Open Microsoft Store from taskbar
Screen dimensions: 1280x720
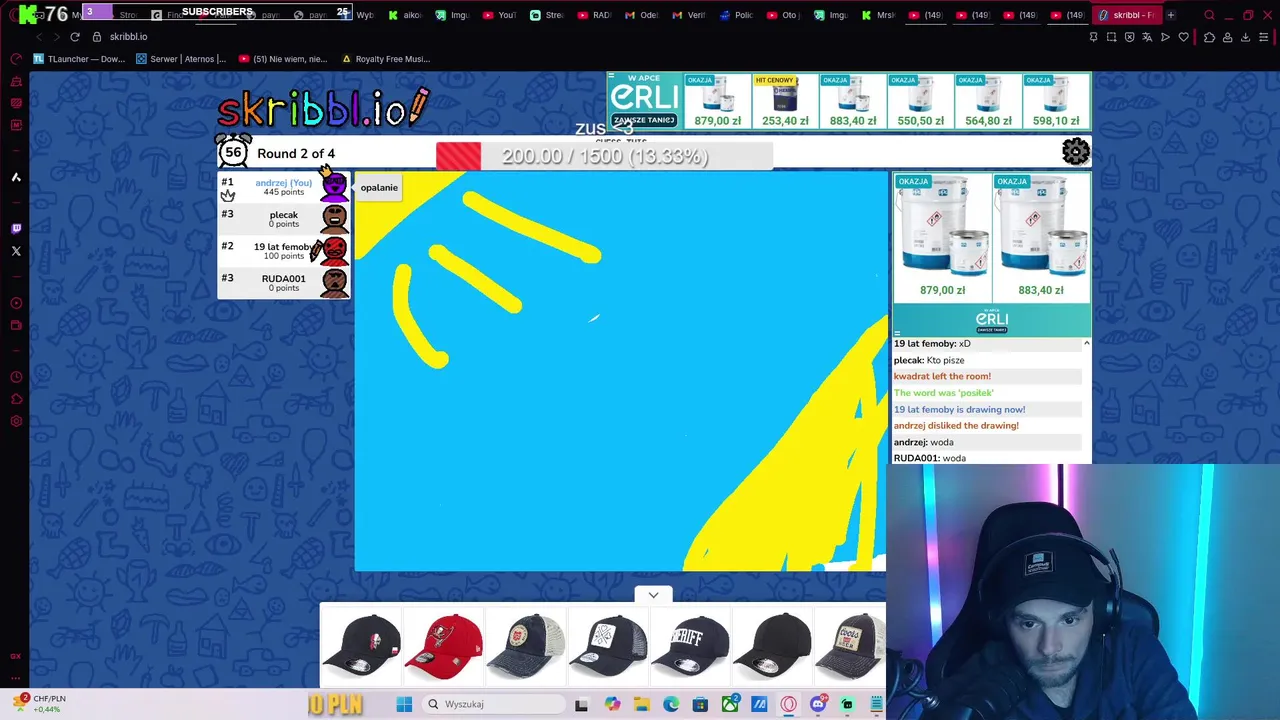click(x=701, y=704)
